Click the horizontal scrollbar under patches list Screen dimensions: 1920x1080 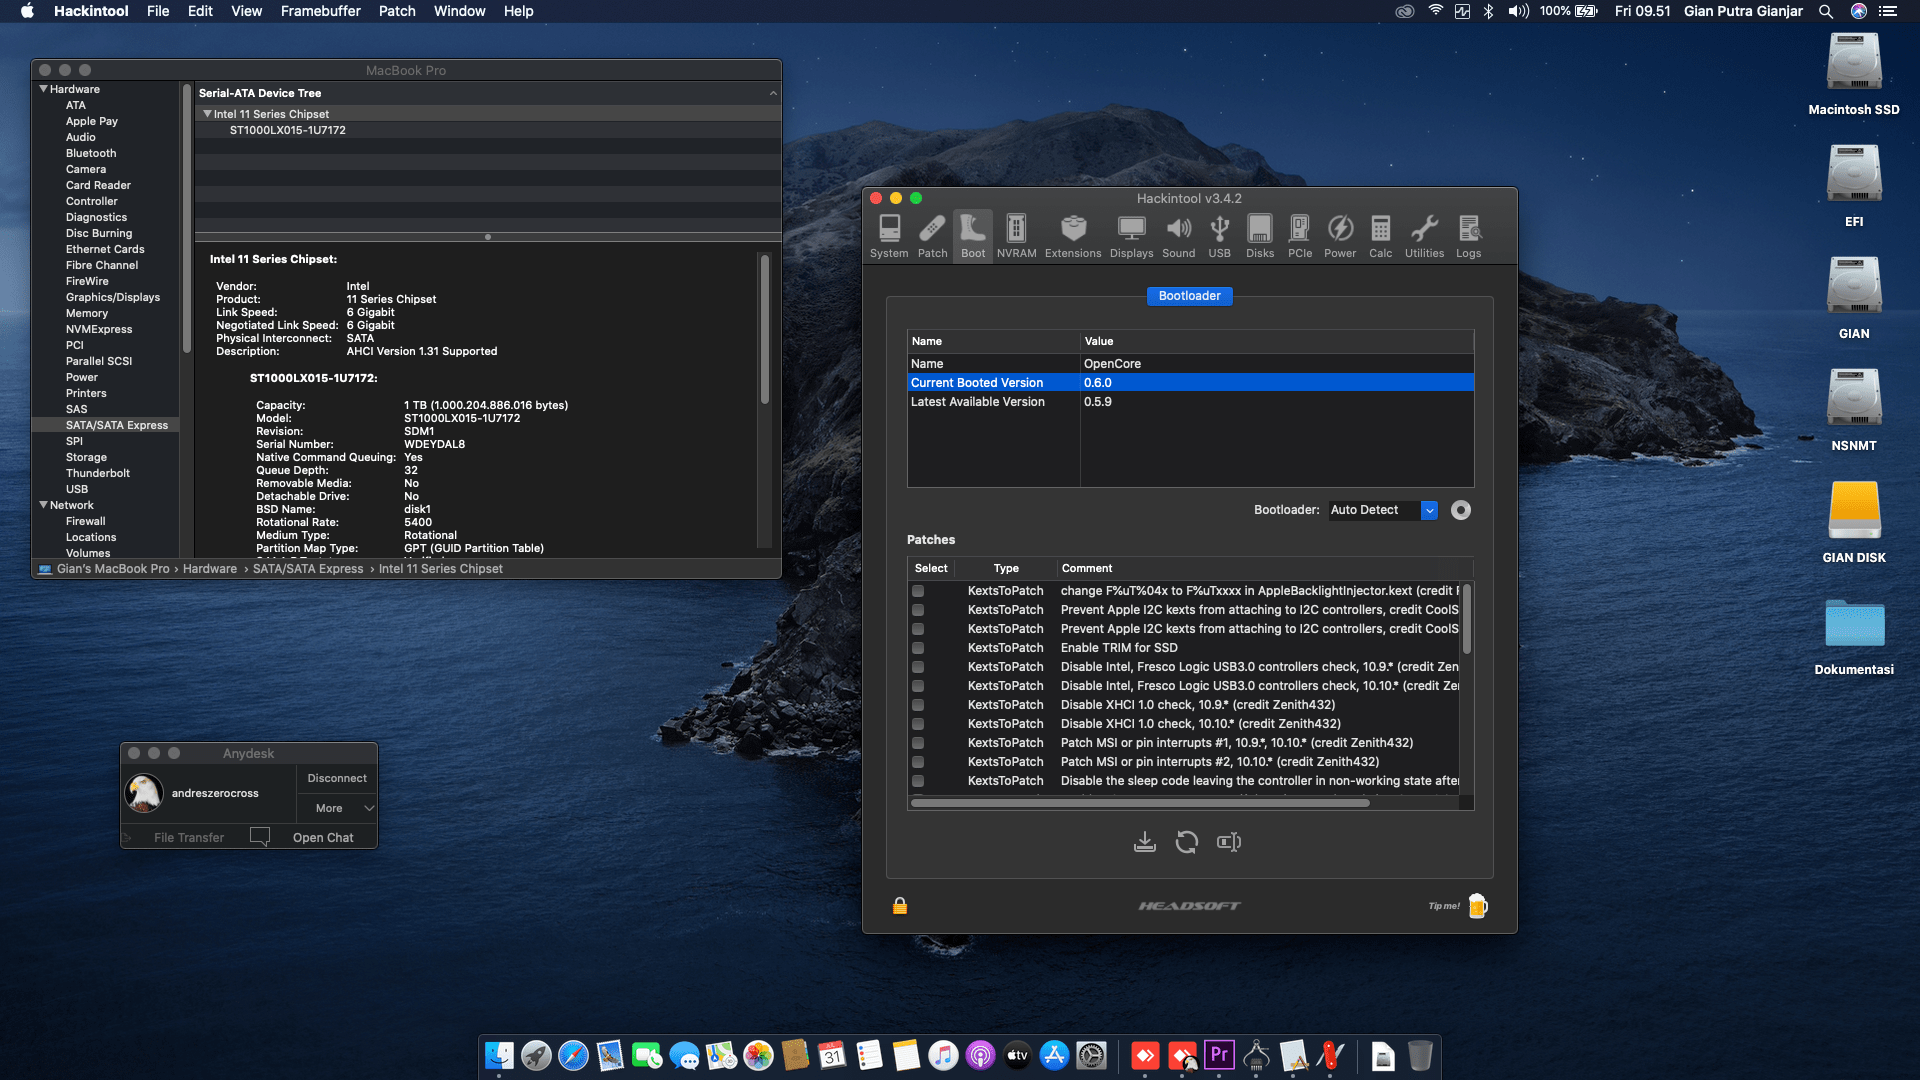[x=1140, y=802]
